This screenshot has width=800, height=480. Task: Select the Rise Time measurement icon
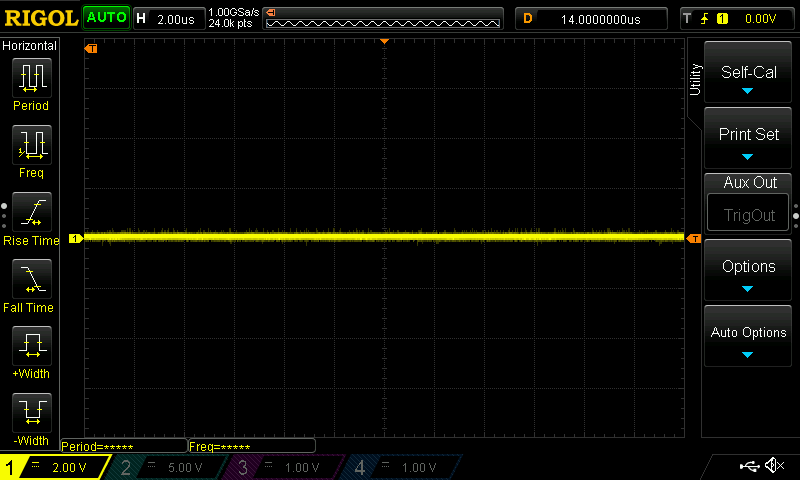32,212
